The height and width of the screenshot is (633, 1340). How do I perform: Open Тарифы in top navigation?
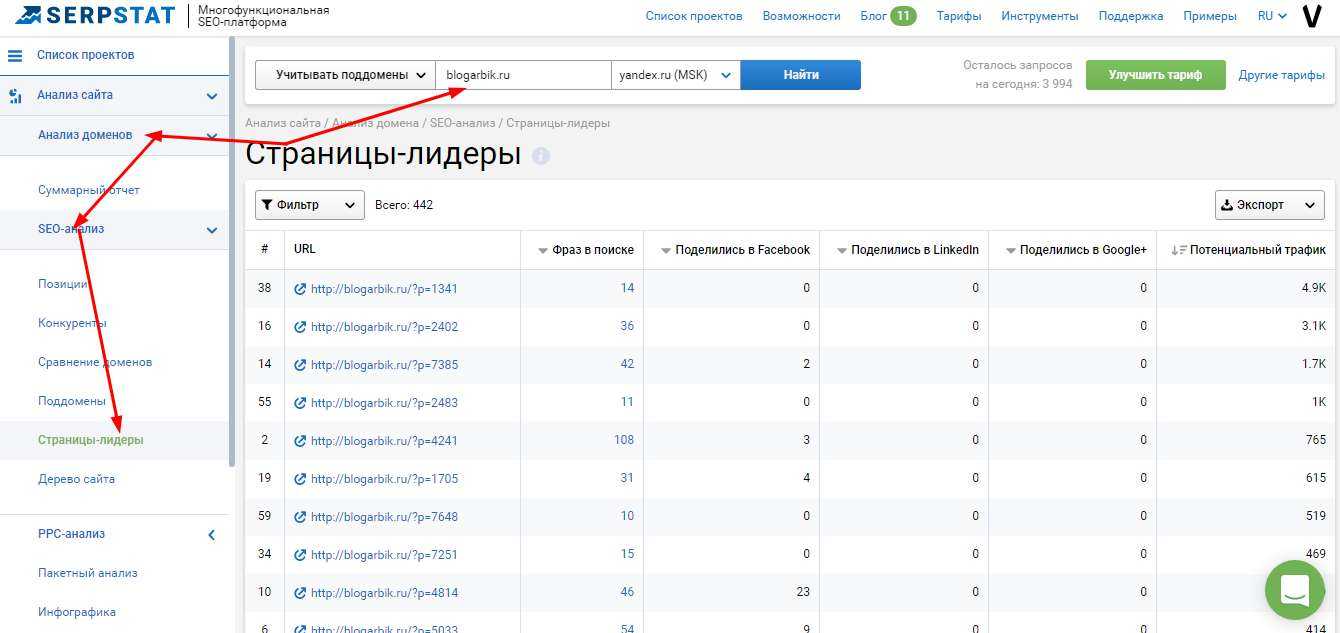tap(959, 16)
